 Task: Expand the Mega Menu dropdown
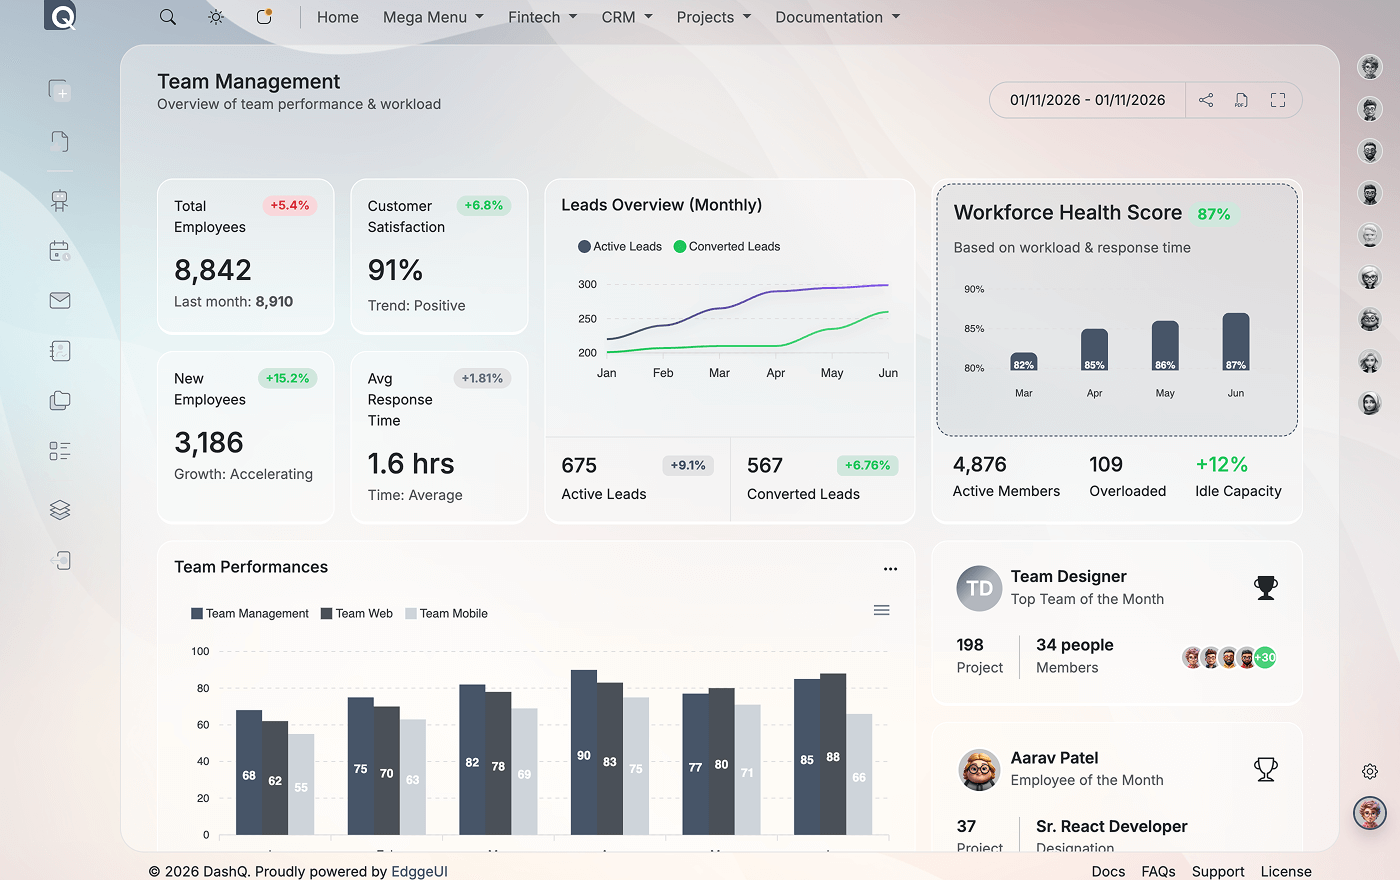432,17
